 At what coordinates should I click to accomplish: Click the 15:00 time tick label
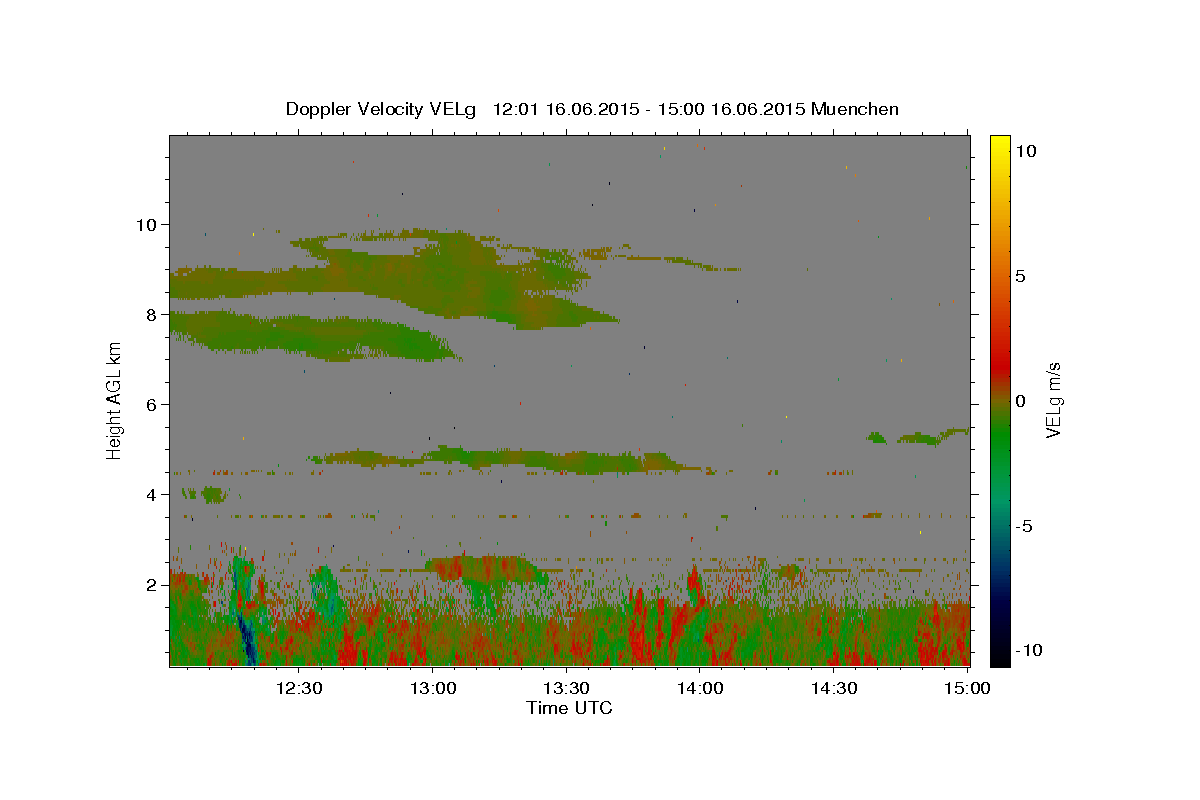coord(966,688)
